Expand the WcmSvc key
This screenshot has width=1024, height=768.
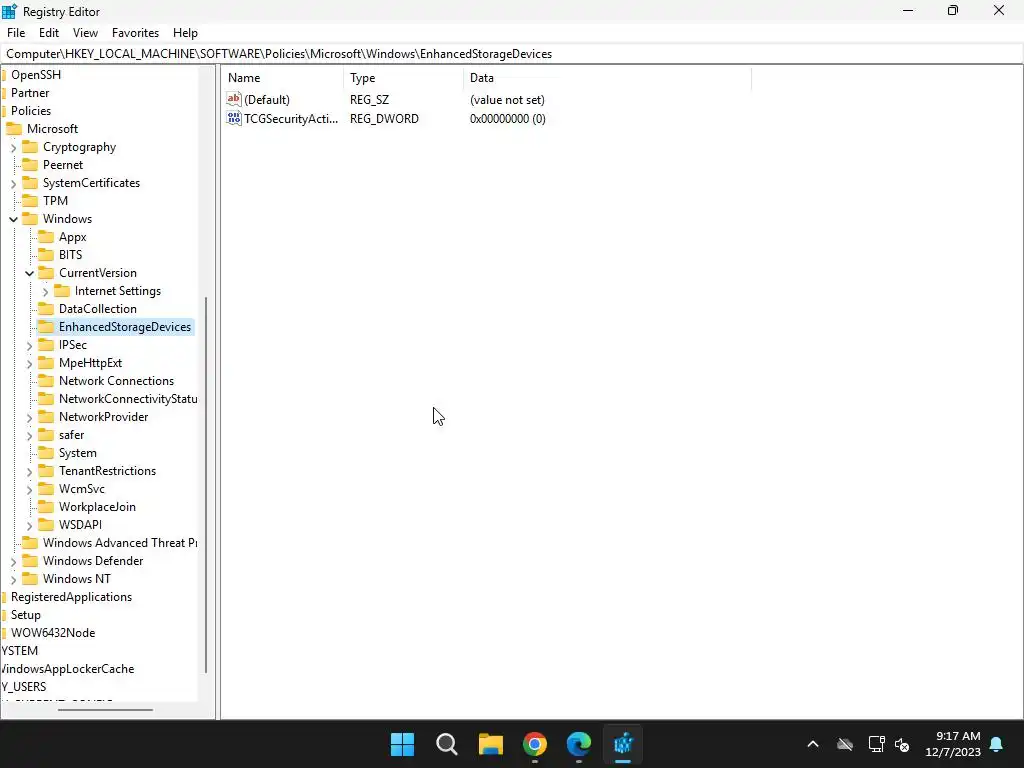pos(29,489)
